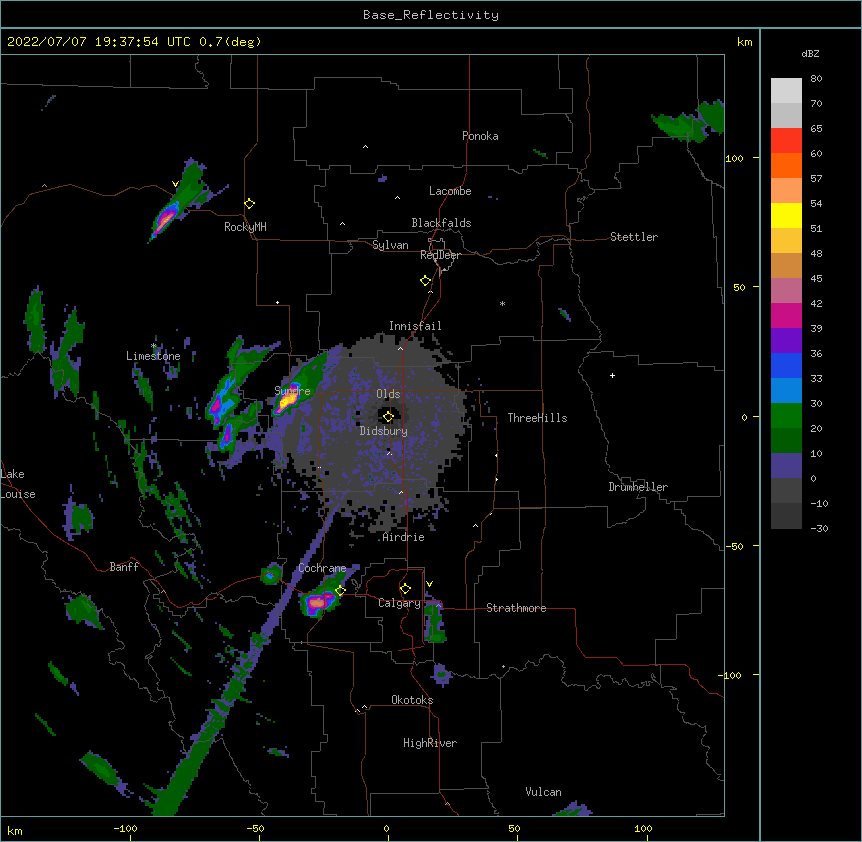Click the yellow diamond marker beside Cochrane
Screen dimensions: 862x842
tap(340, 590)
